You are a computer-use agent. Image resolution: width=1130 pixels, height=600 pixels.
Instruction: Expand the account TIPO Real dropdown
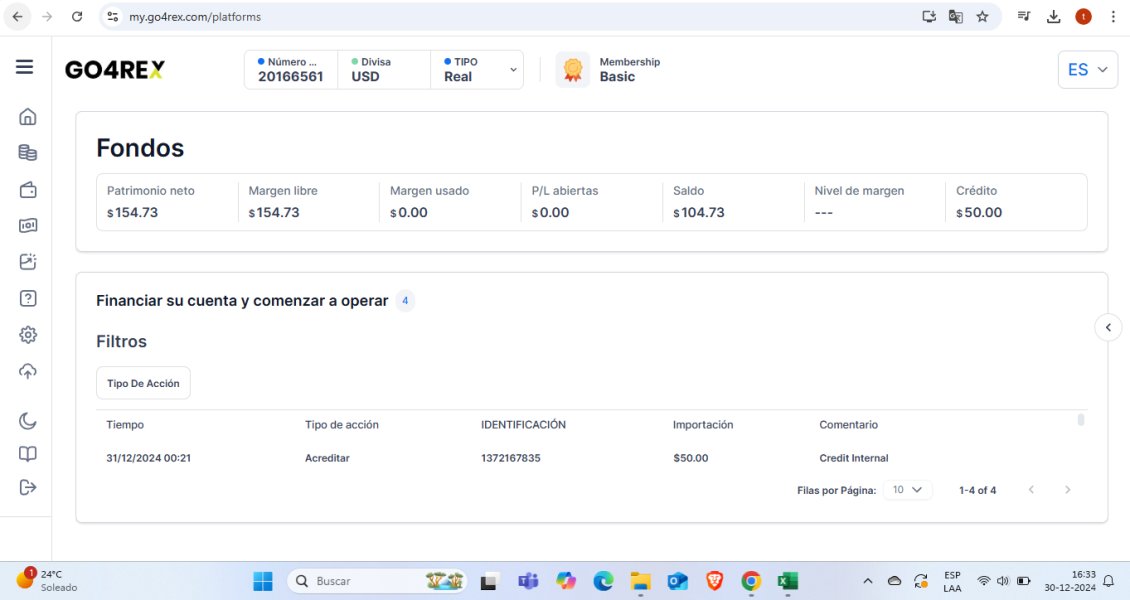click(479, 70)
